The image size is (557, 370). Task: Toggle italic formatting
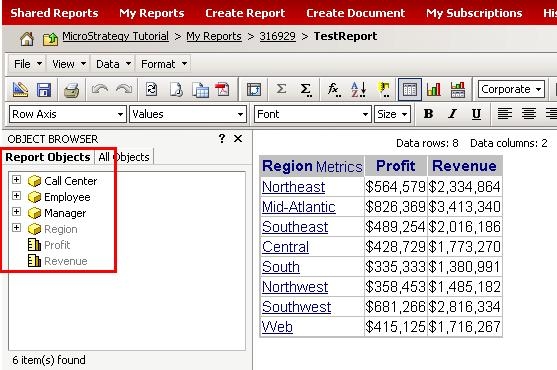pyautogui.click(x=453, y=114)
